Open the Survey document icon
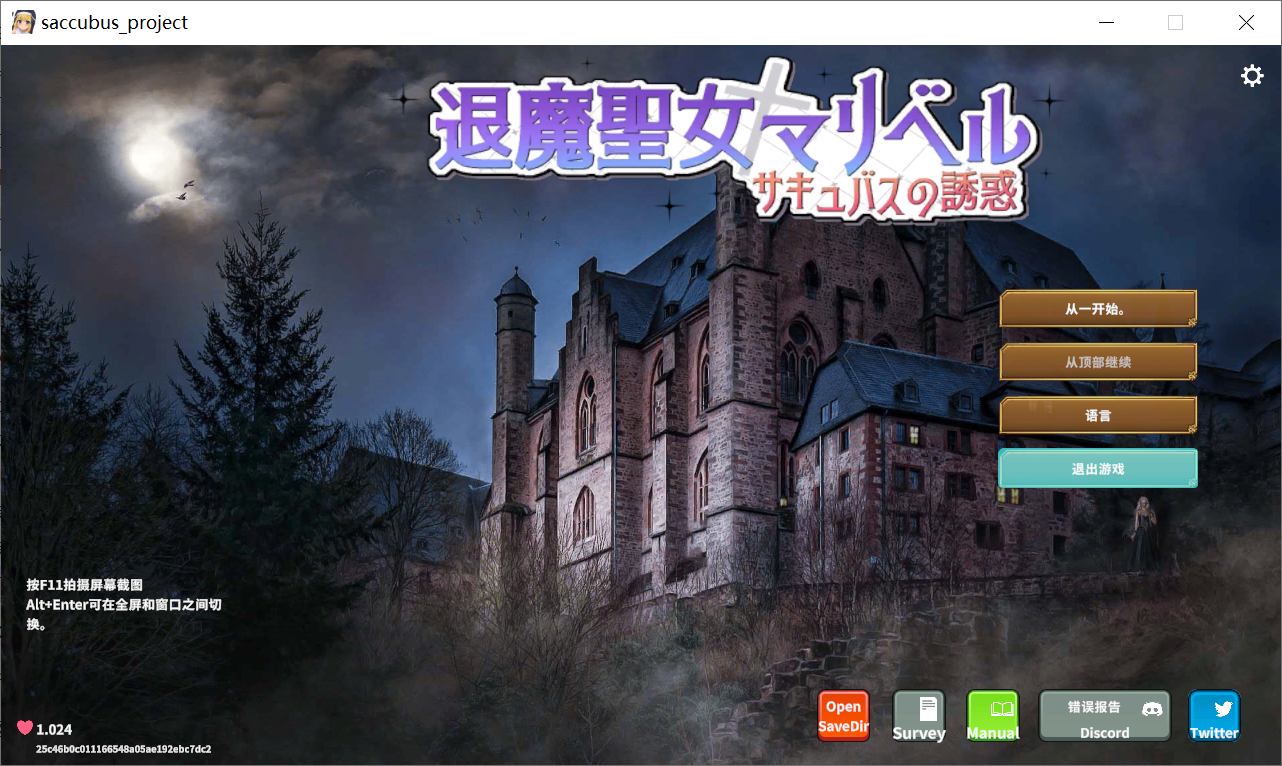 coord(919,716)
